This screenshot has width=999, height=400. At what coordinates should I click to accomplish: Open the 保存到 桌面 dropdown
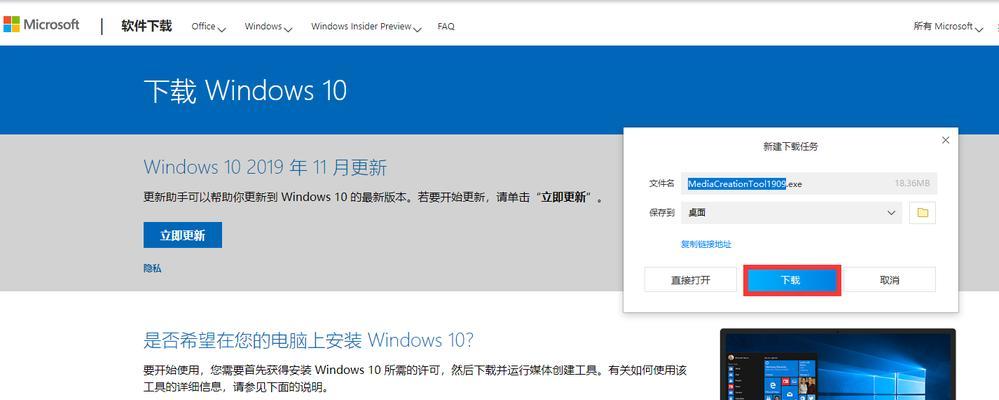click(x=791, y=213)
